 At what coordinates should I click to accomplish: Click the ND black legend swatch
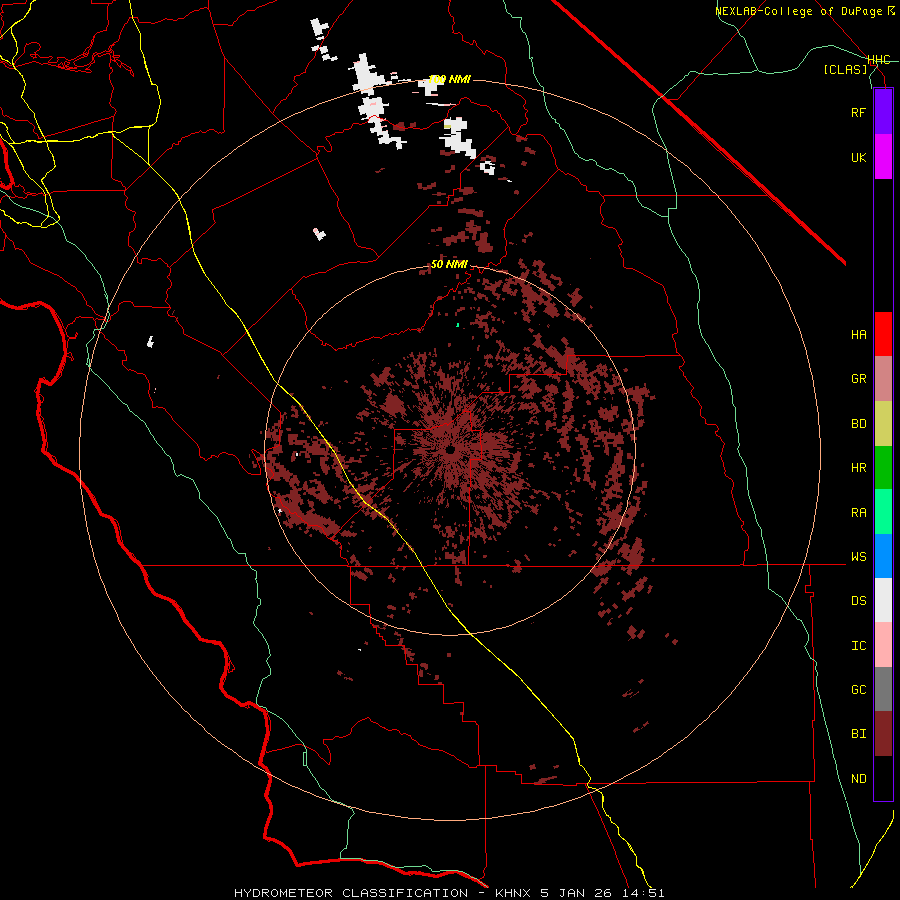coord(883,778)
